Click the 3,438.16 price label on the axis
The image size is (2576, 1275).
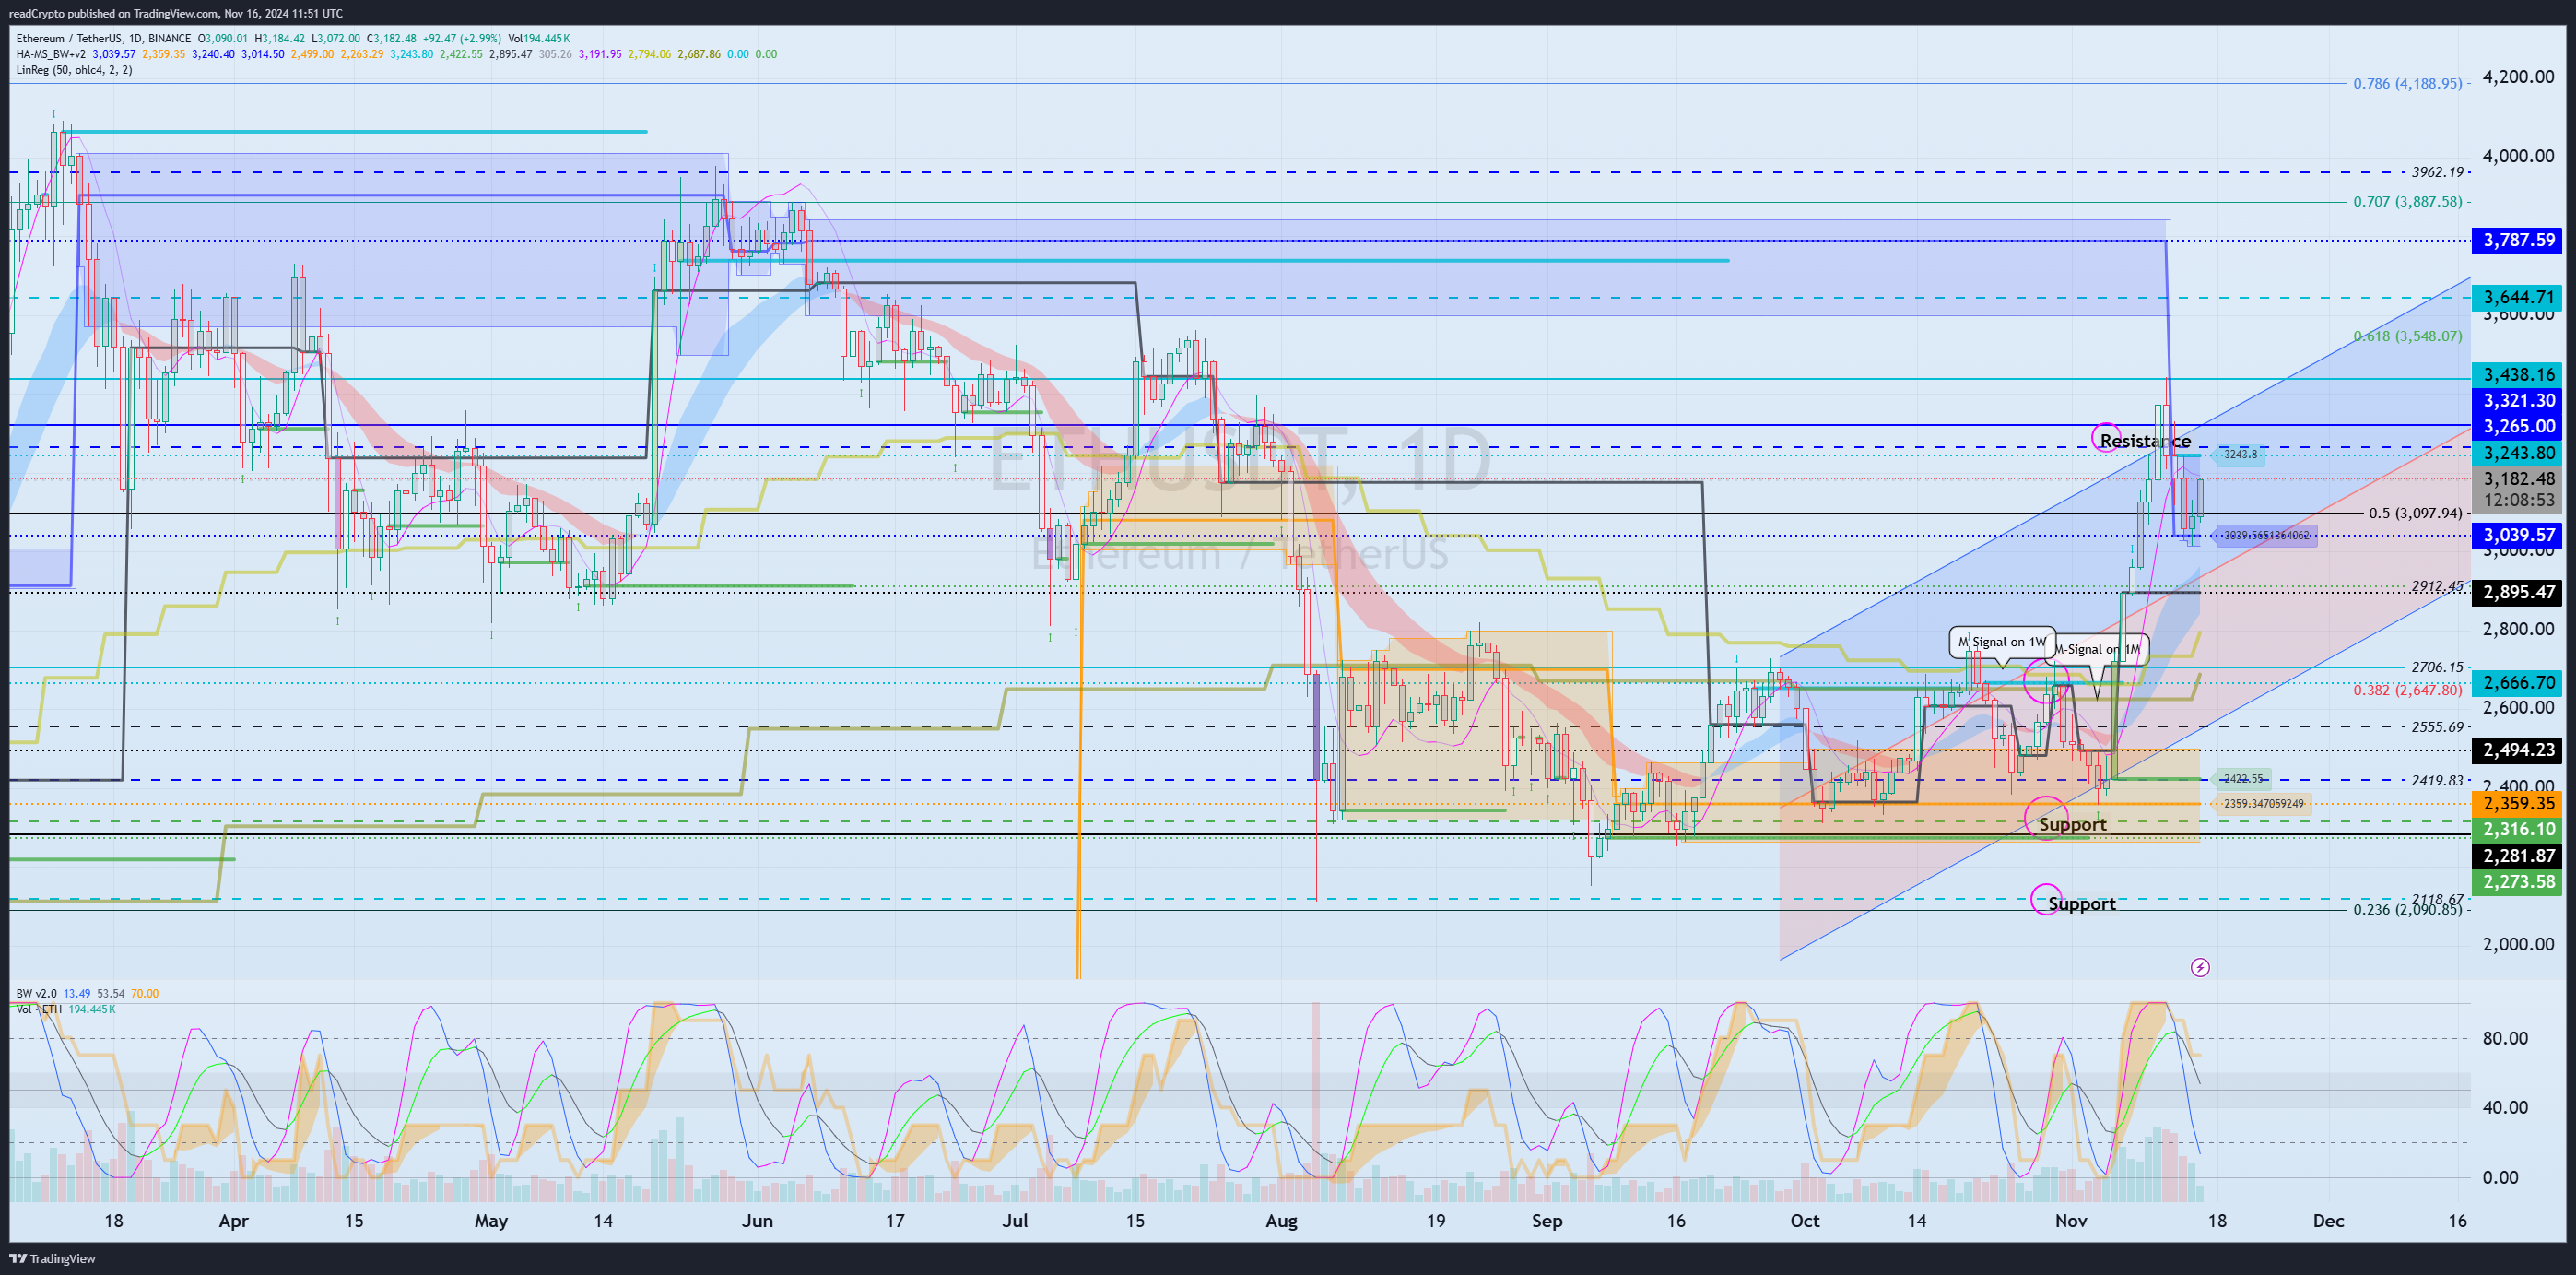point(2519,374)
